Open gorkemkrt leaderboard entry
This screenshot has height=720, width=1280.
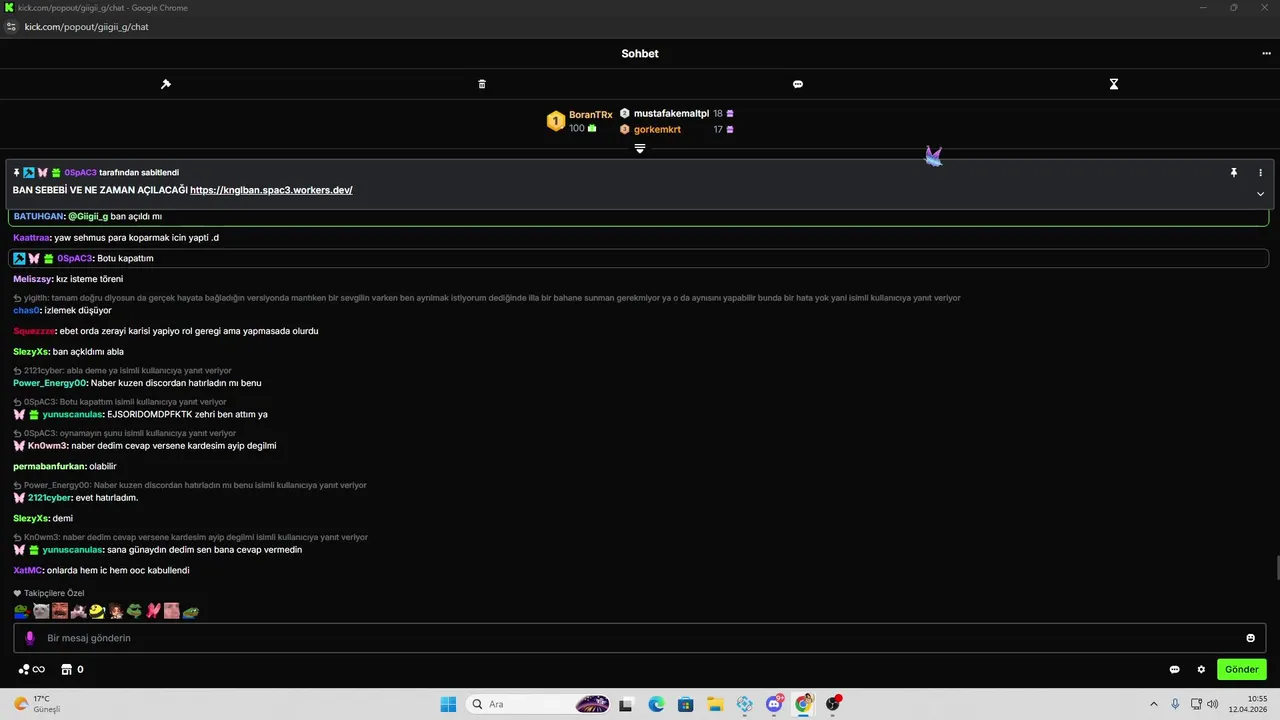click(x=657, y=129)
